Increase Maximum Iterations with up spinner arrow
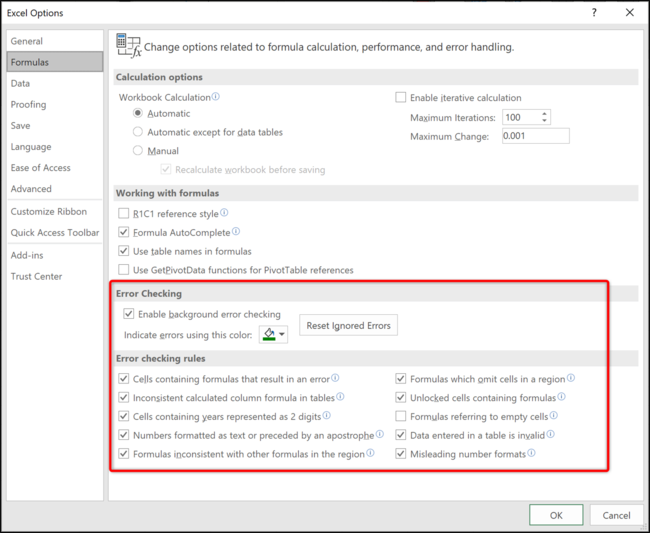Viewport: 650px width, 533px height. click(545, 114)
